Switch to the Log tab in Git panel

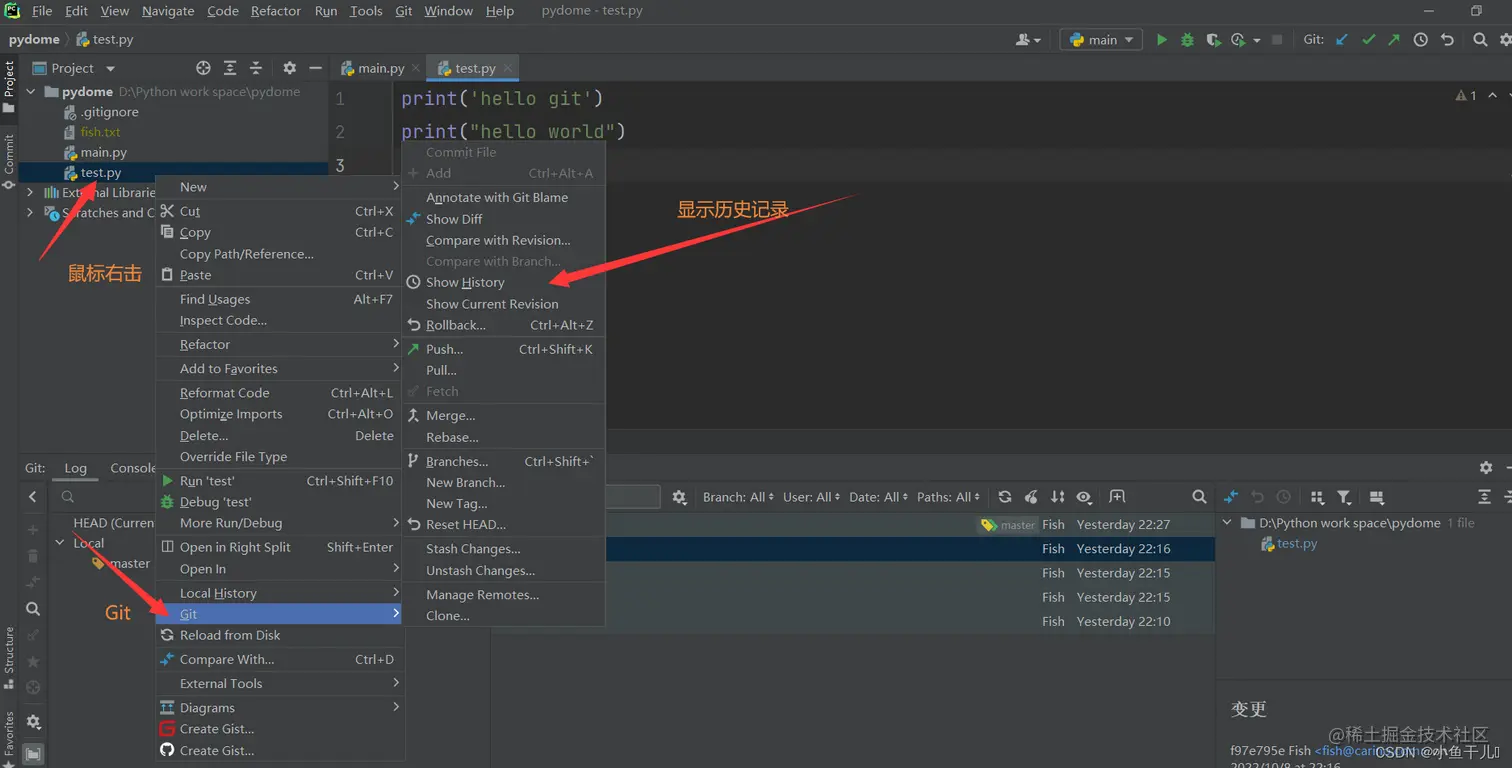(x=76, y=468)
